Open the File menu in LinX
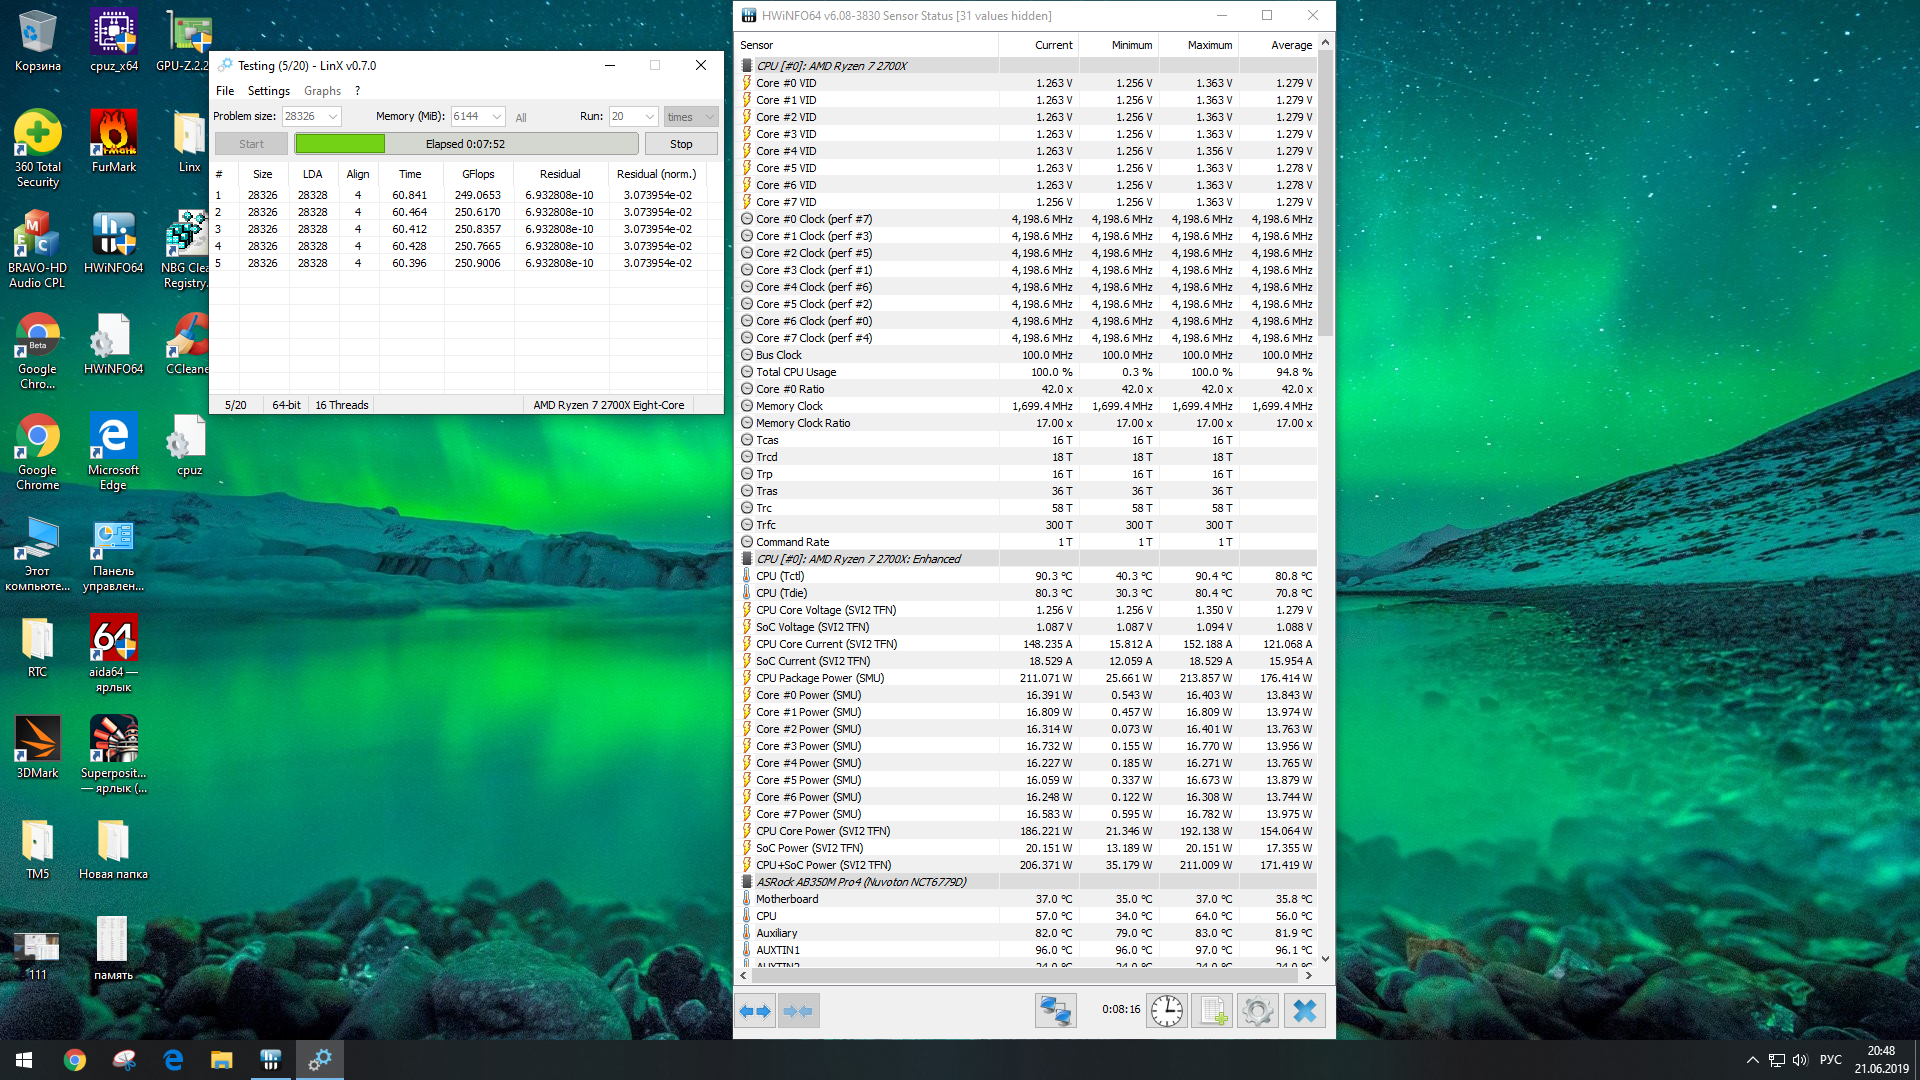1920x1080 pixels. [225, 91]
